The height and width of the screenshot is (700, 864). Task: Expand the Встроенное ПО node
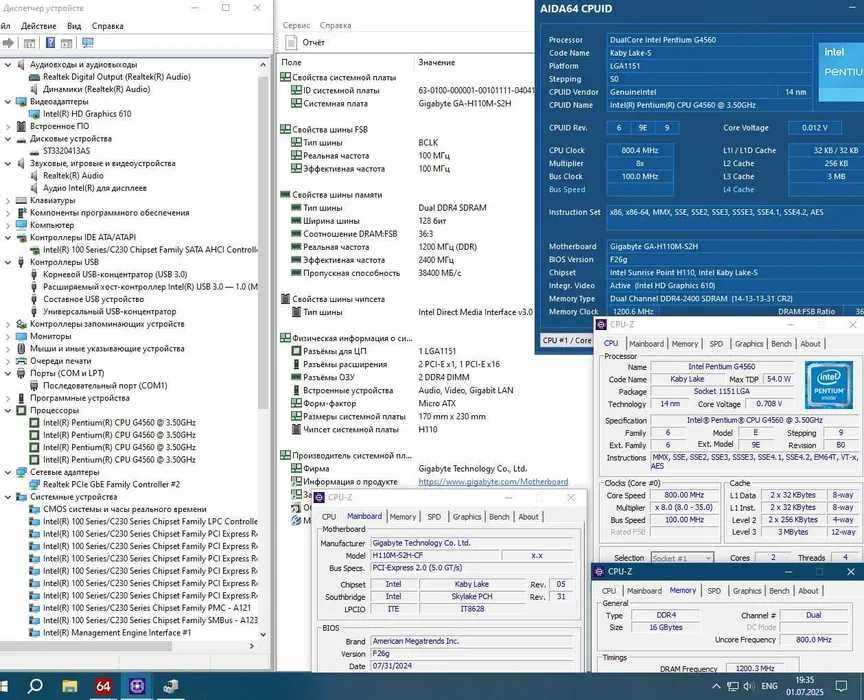tap(8, 126)
